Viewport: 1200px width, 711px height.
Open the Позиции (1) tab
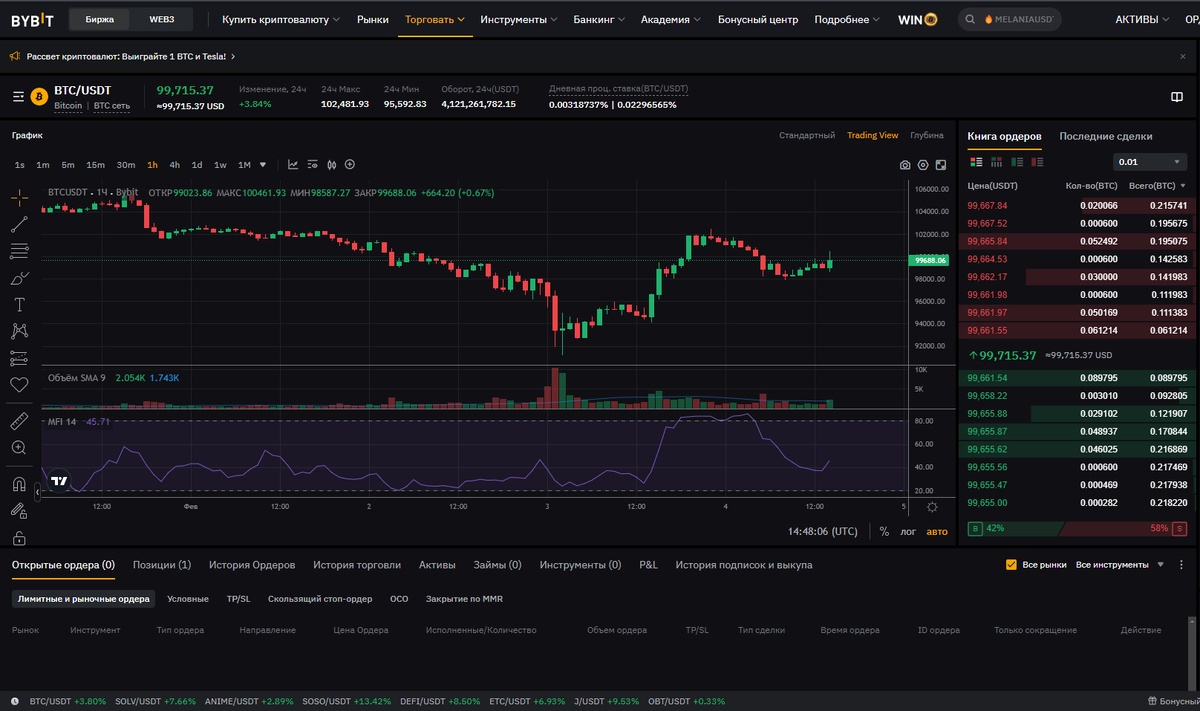[162, 565]
